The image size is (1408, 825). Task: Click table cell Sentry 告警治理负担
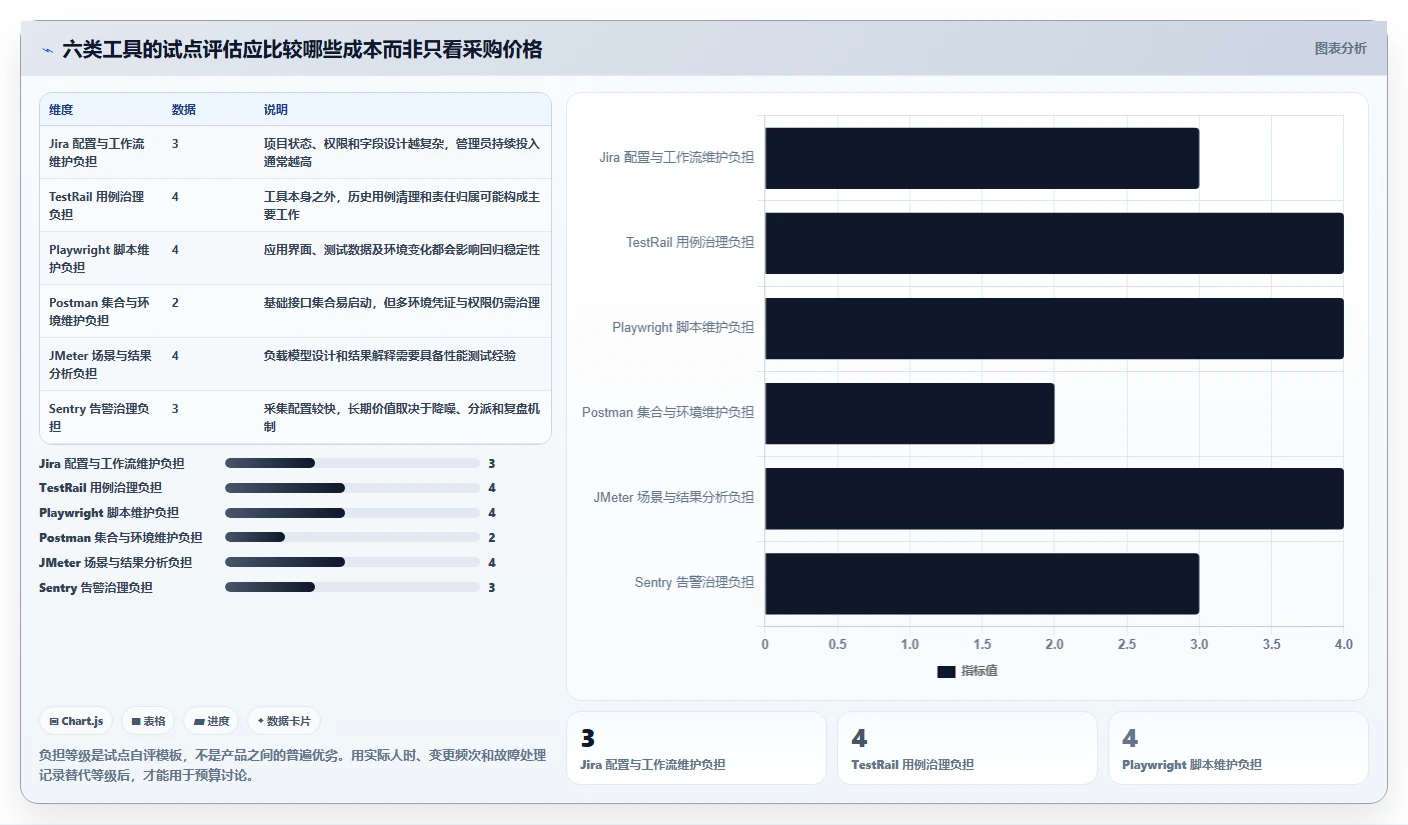pyautogui.click(x=100, y=417)
